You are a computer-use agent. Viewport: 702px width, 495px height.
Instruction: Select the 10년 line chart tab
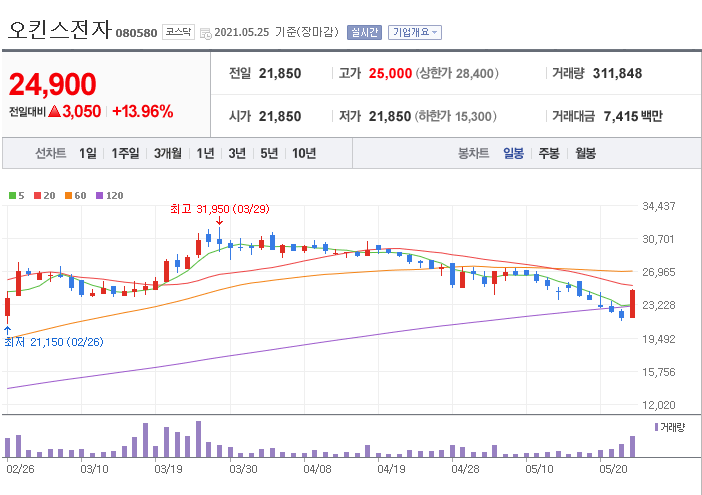[304, 154]
